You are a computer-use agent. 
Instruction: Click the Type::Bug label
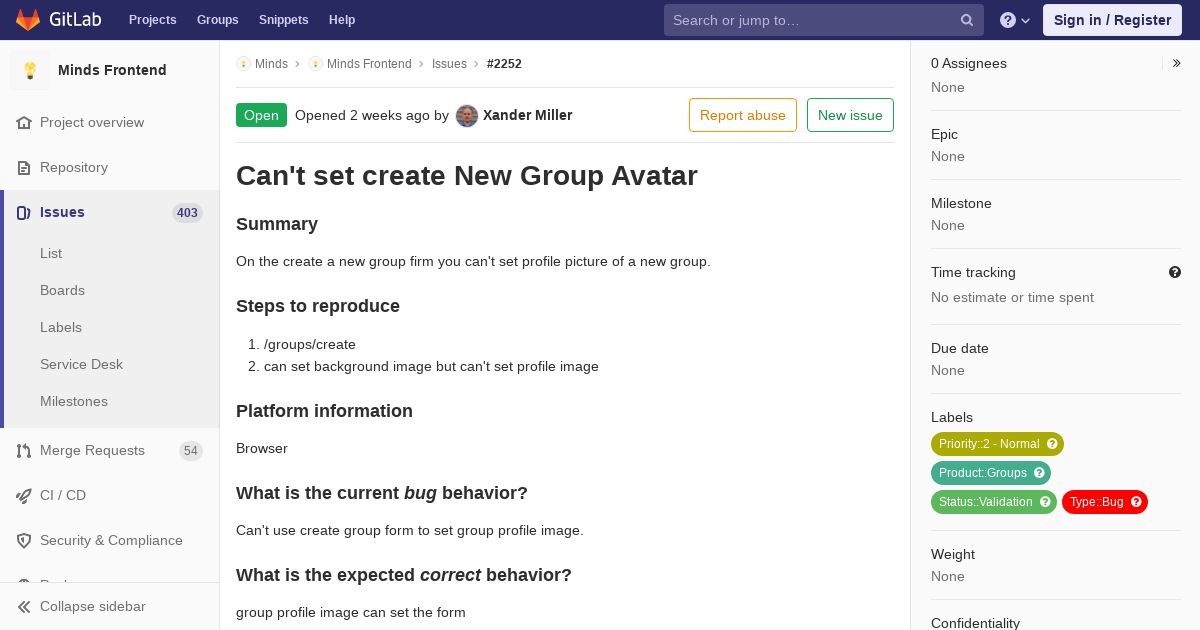[x=1105, y=502]
